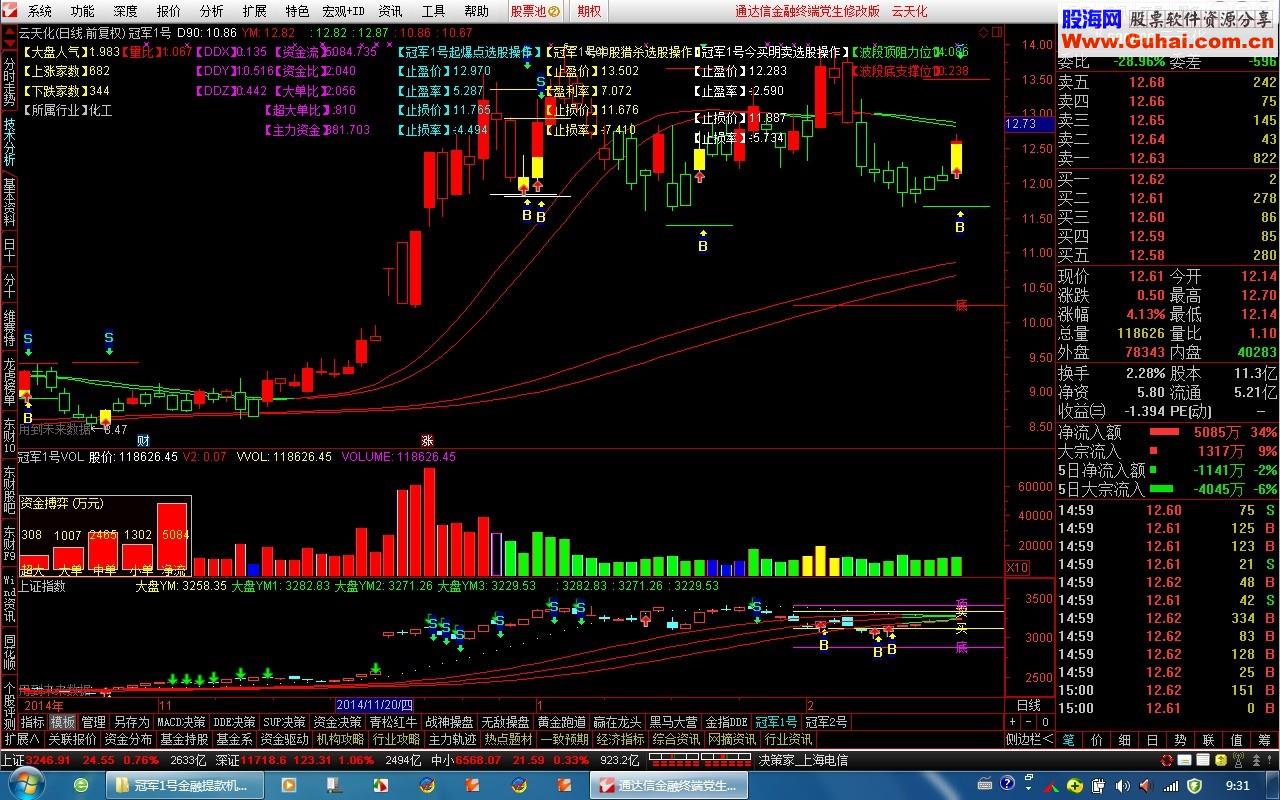Open the Windows Start menu
The height and width of the screenshot is (800, 1280).
25,786
